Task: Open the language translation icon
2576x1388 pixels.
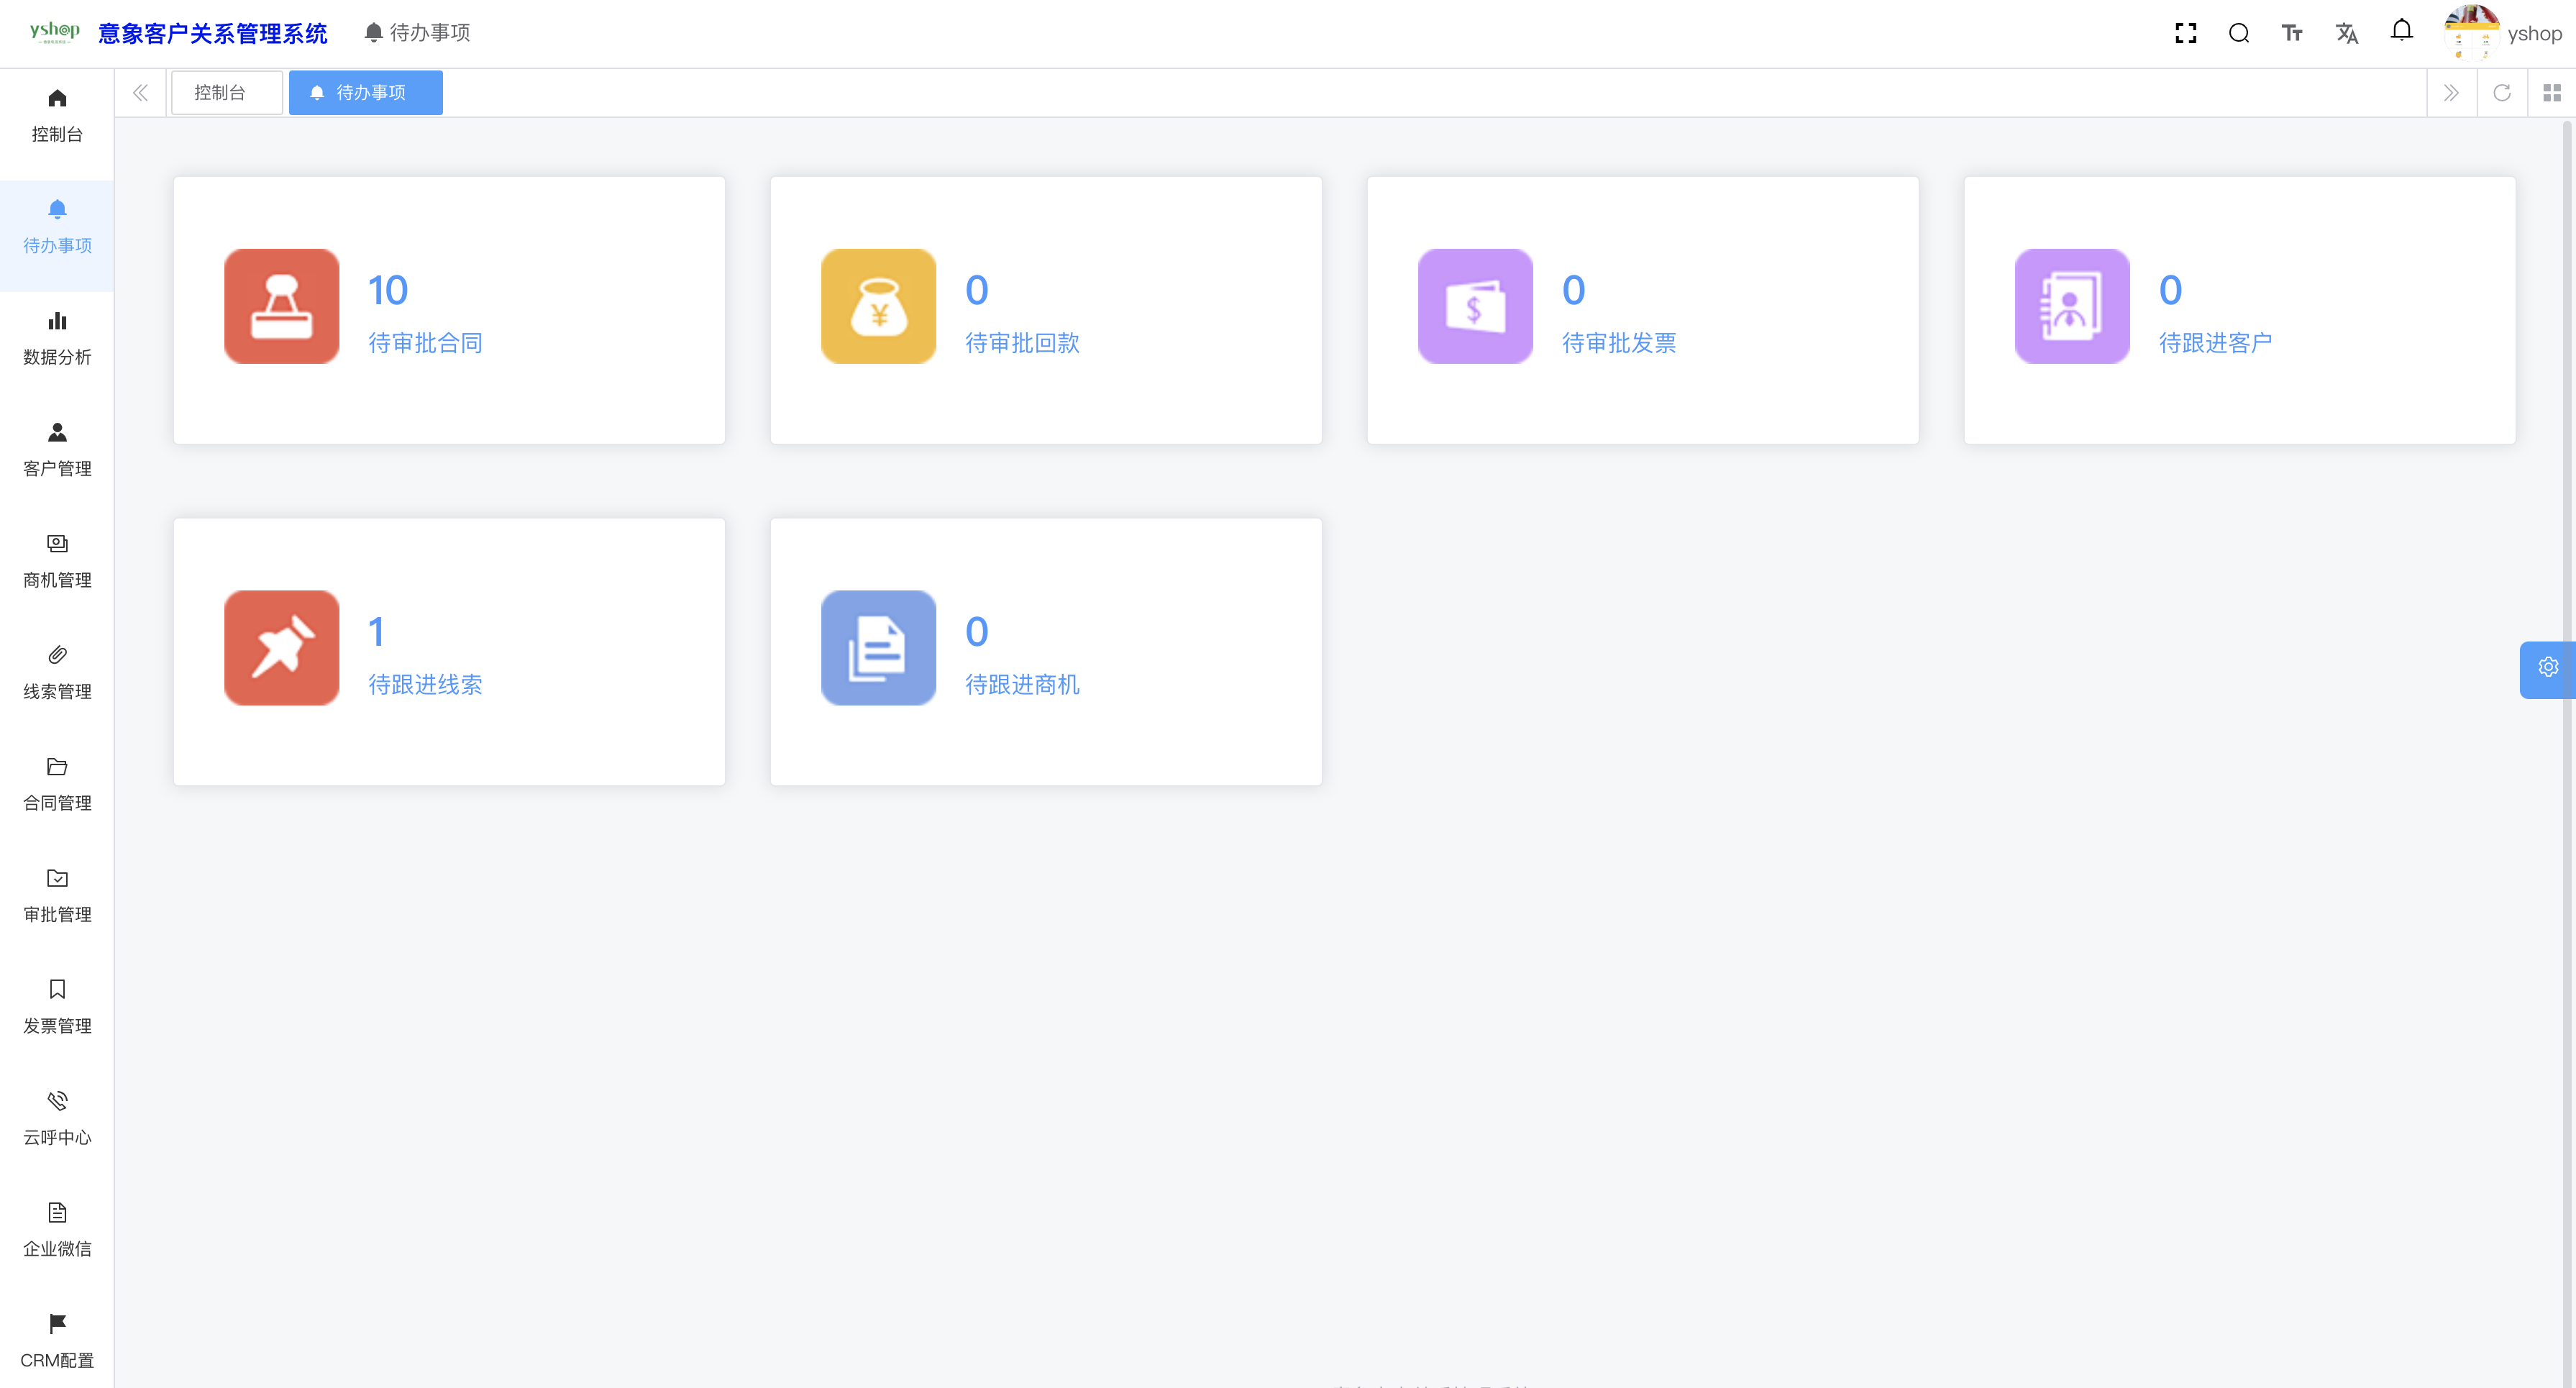Action: pyautogui.click(x=2346, y=33)
